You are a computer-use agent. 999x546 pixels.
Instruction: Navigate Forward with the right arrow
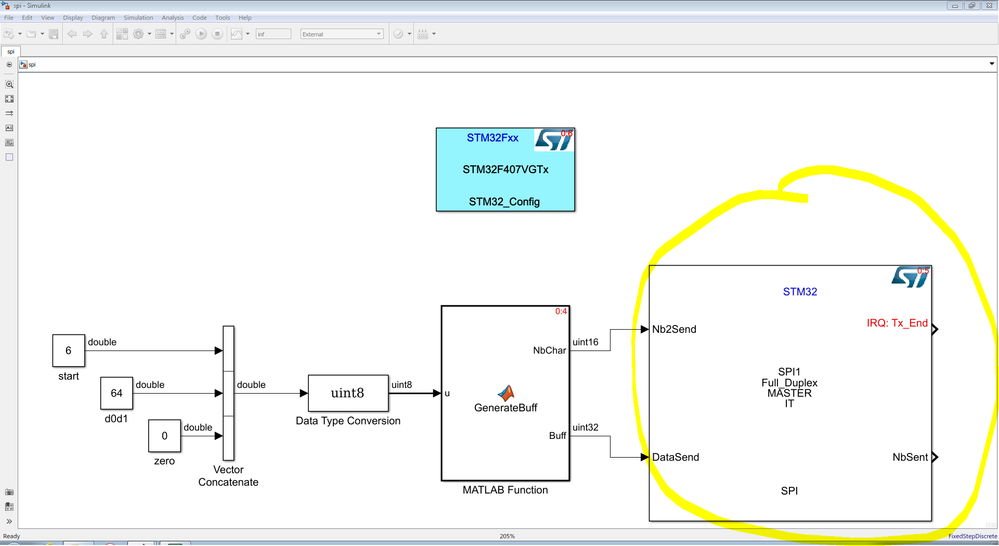pos(88,34)
